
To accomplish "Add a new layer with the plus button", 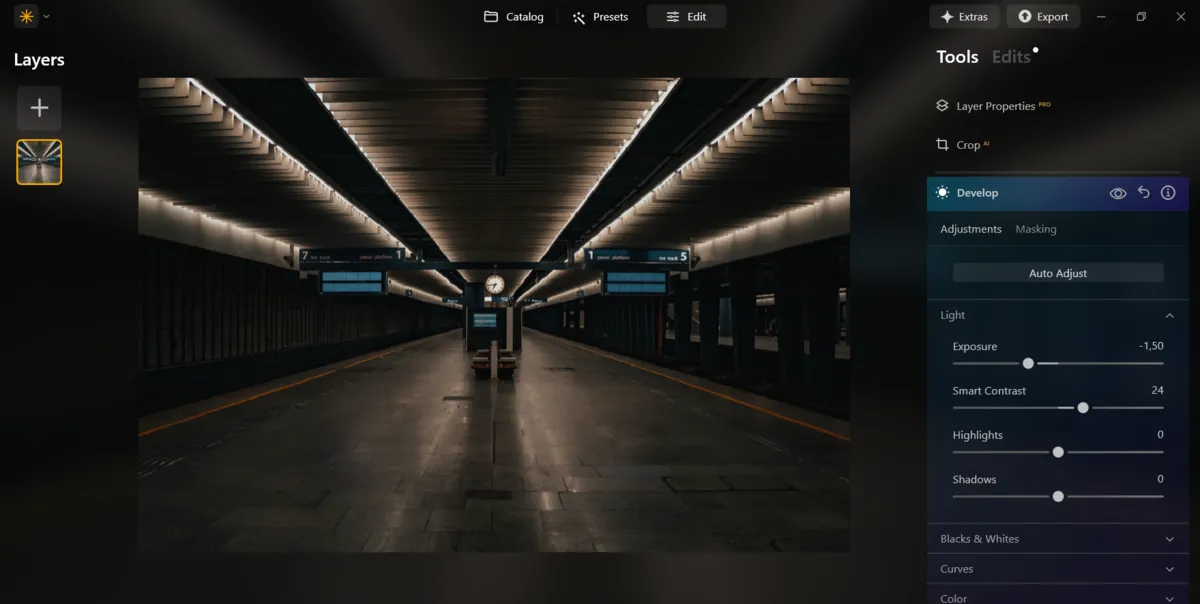I will (39, 107).
